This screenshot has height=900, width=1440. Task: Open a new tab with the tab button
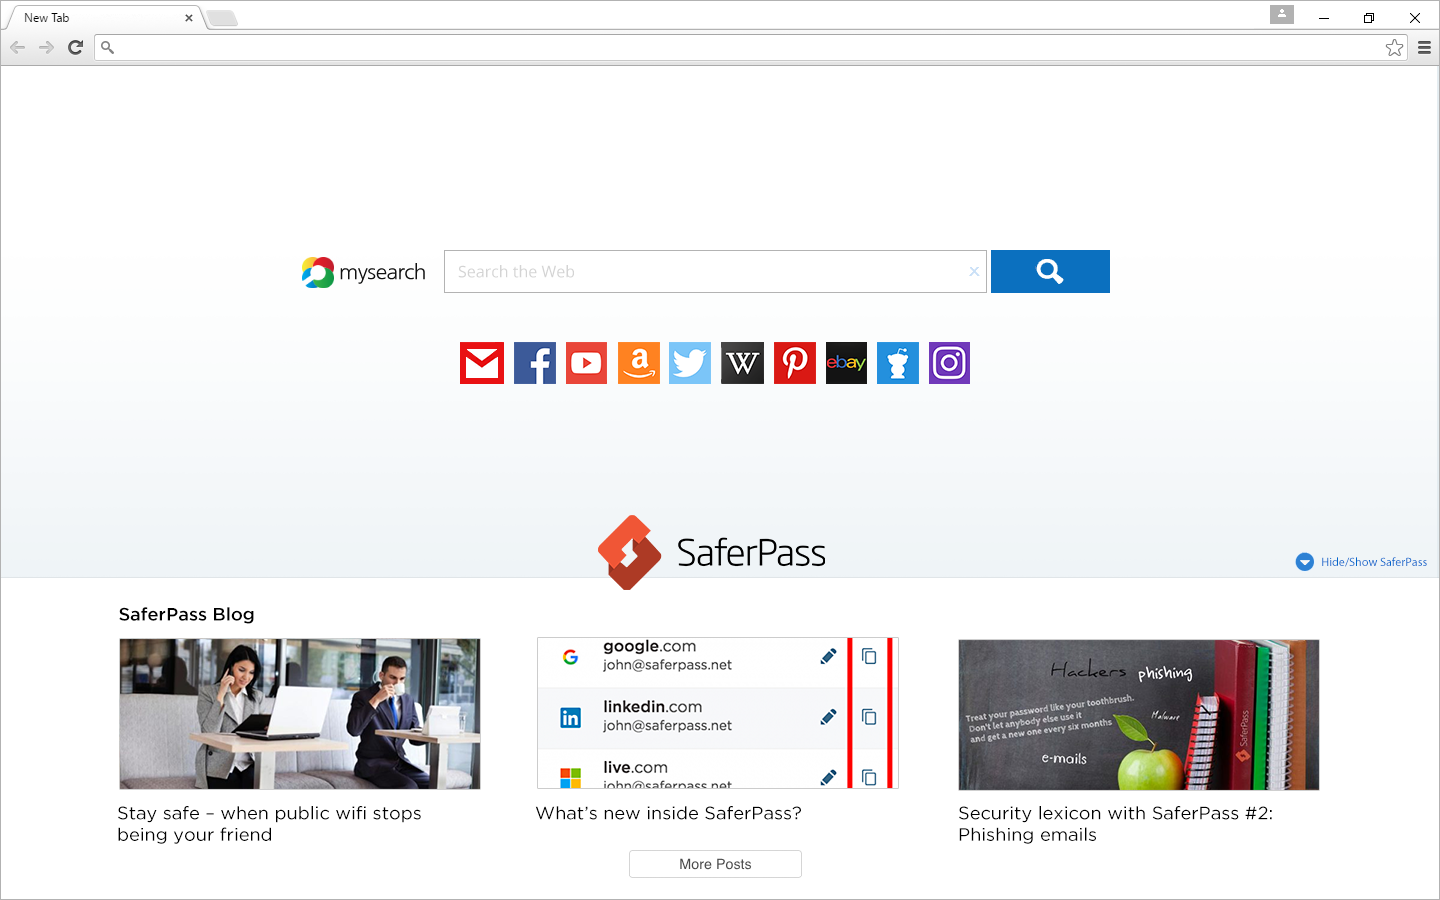coord(222,18)
